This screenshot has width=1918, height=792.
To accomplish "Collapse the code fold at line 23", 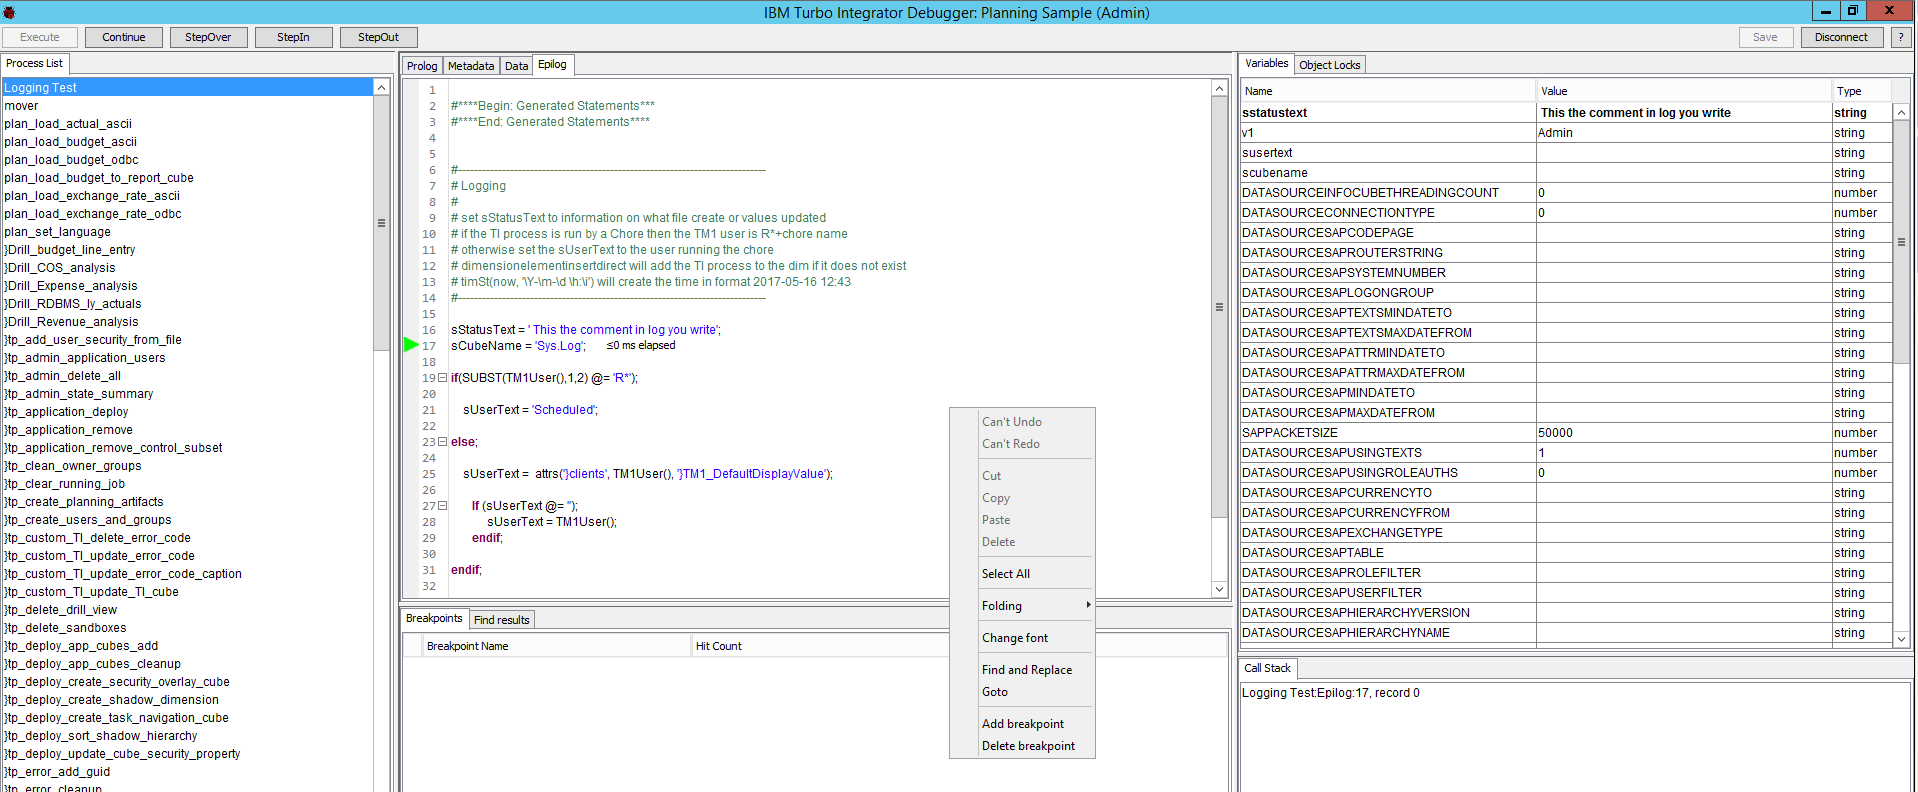I will pos(442,442).
